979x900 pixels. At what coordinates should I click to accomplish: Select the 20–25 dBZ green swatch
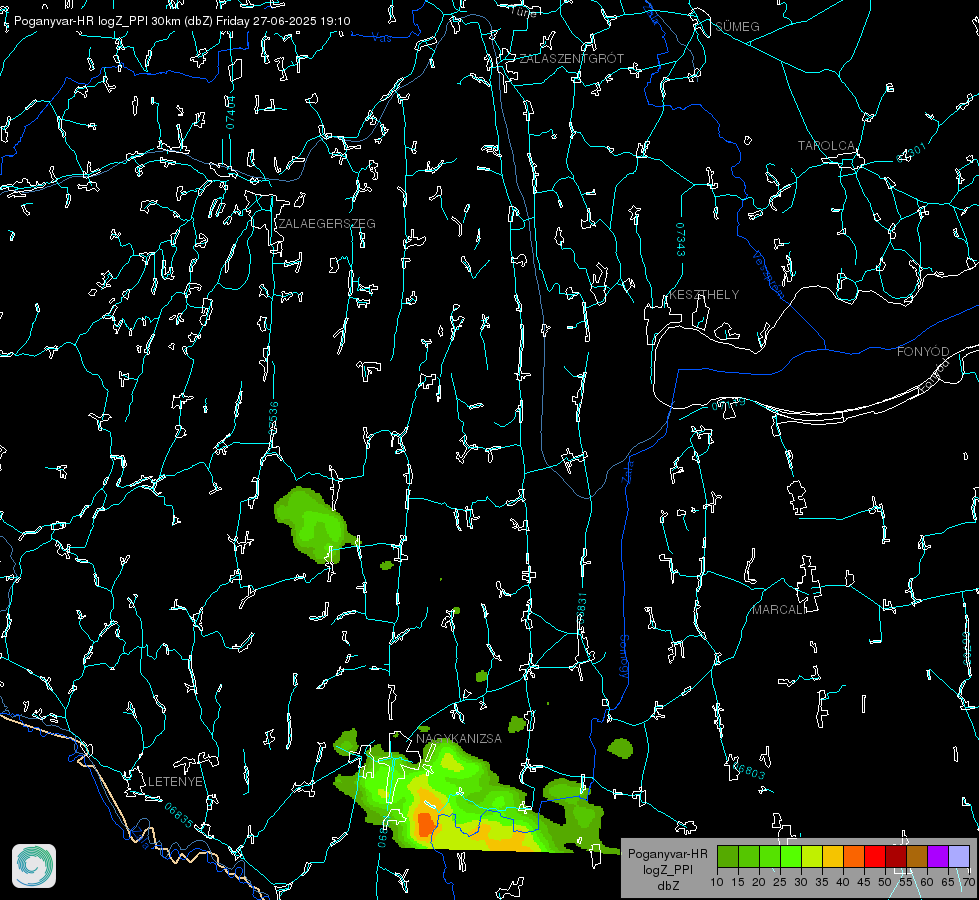tap(770, 856)
